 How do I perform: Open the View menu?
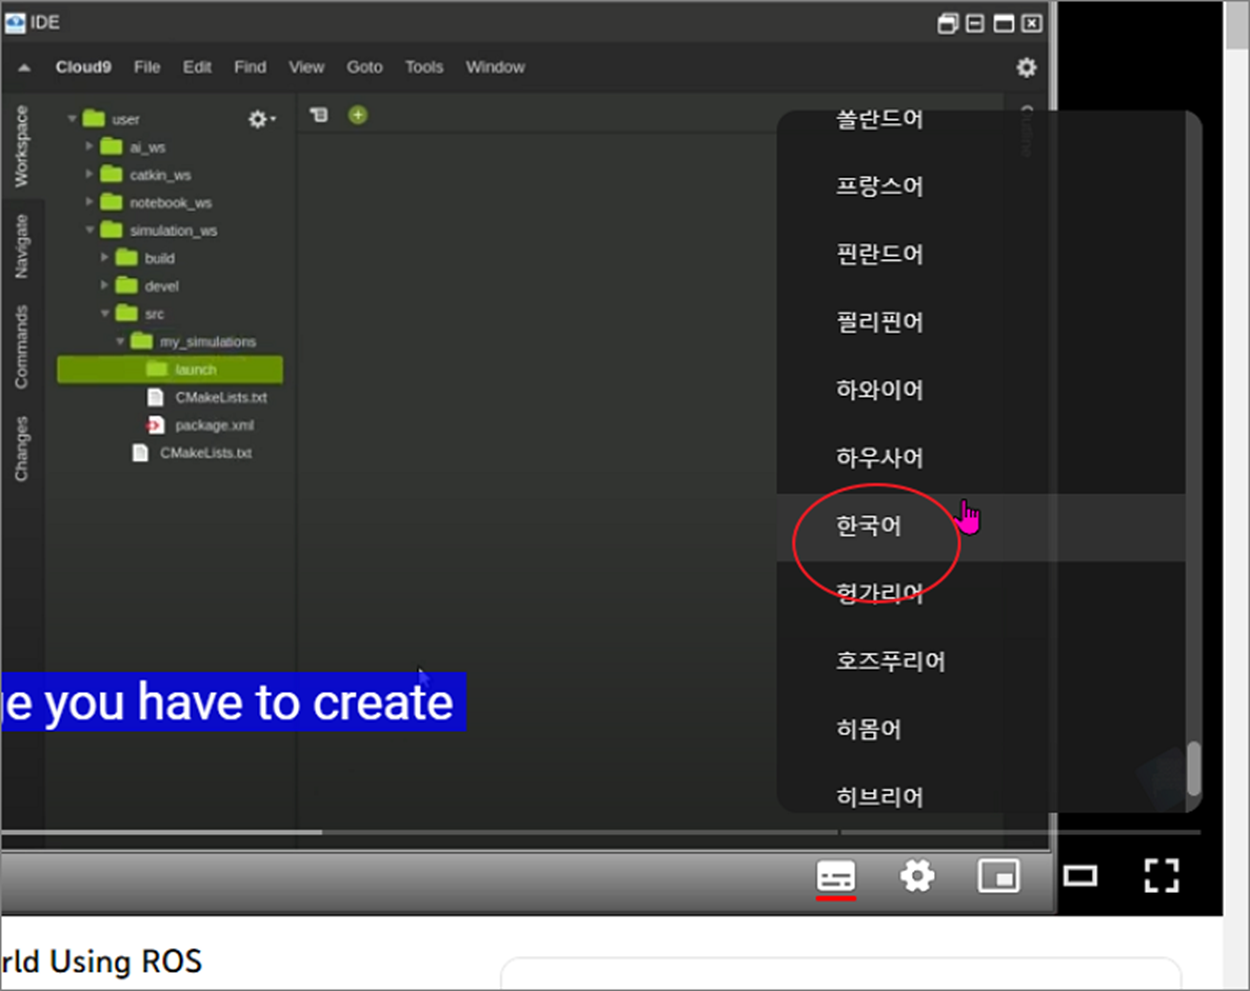306,67
